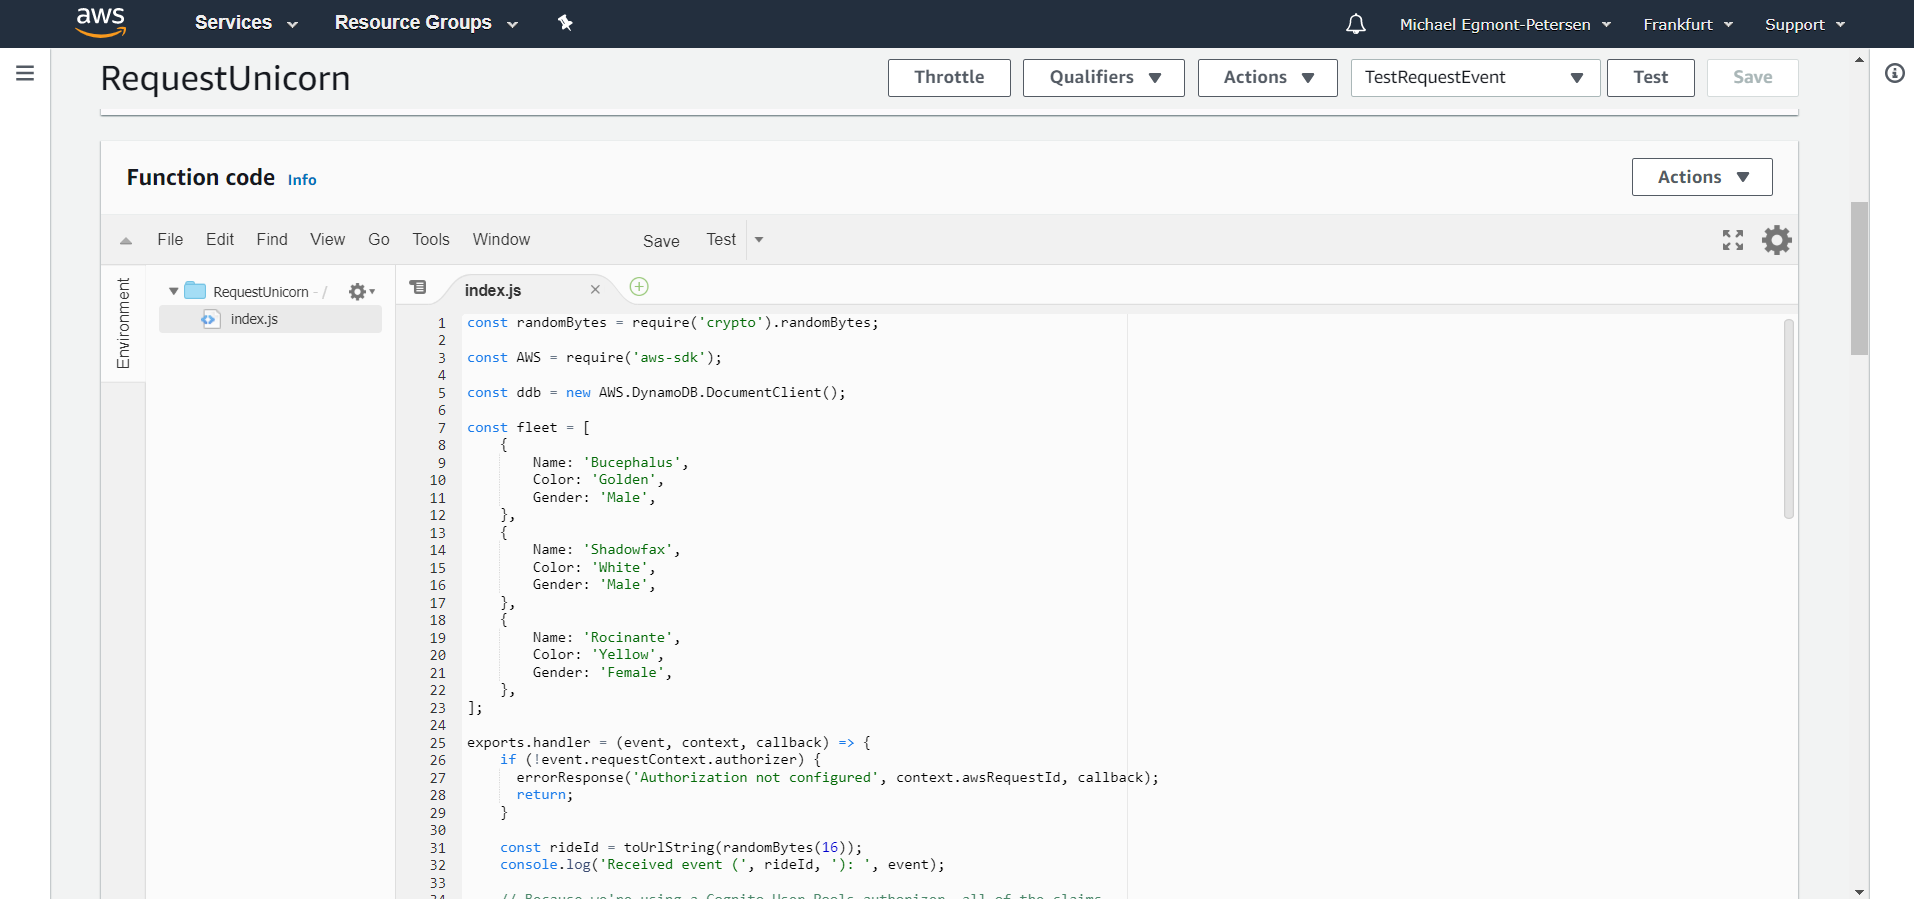Open the notifications bell
The width and height of the screenshot is (1914, 899).
(1356, 24)
